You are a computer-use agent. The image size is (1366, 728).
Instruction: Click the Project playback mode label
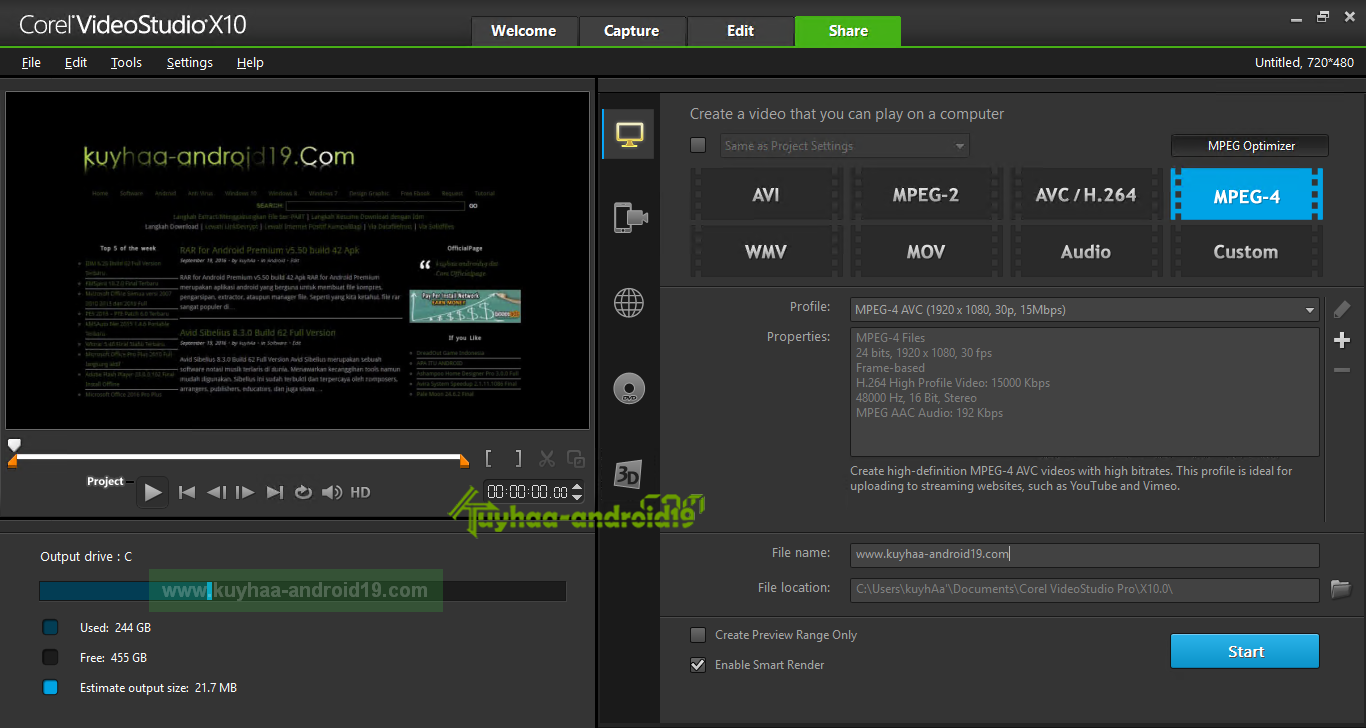105,481
